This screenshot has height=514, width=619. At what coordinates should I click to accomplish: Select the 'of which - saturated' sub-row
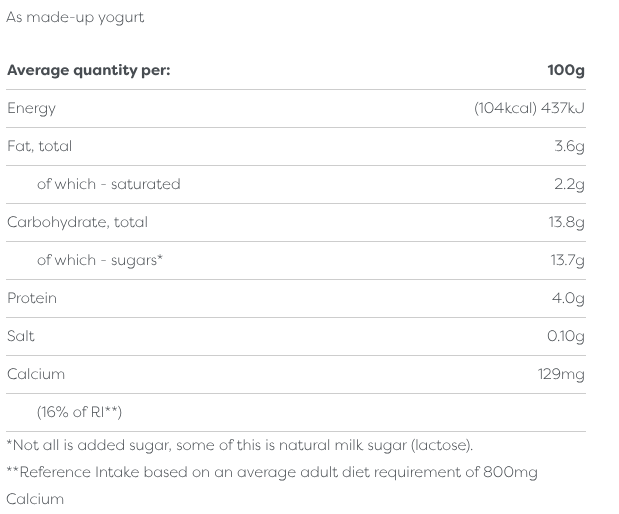pos(108,184)
